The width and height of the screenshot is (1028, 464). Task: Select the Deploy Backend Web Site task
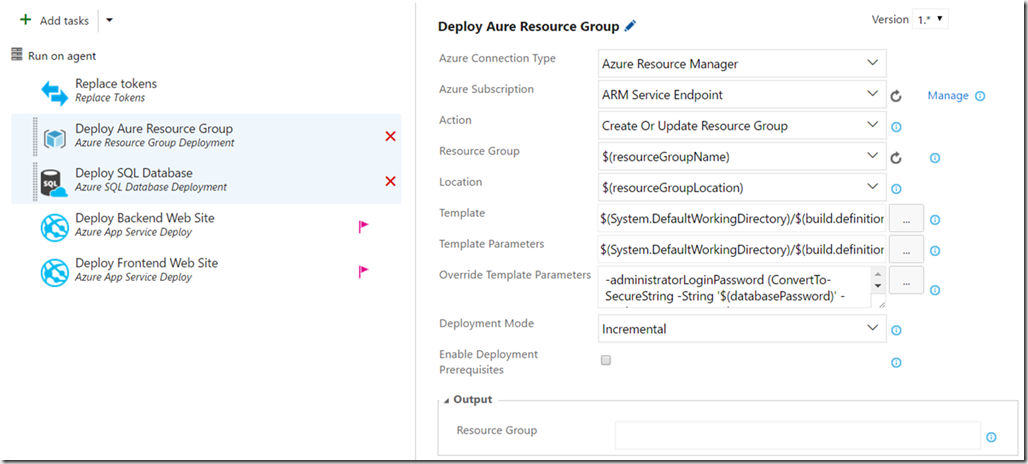click(207, 226)
